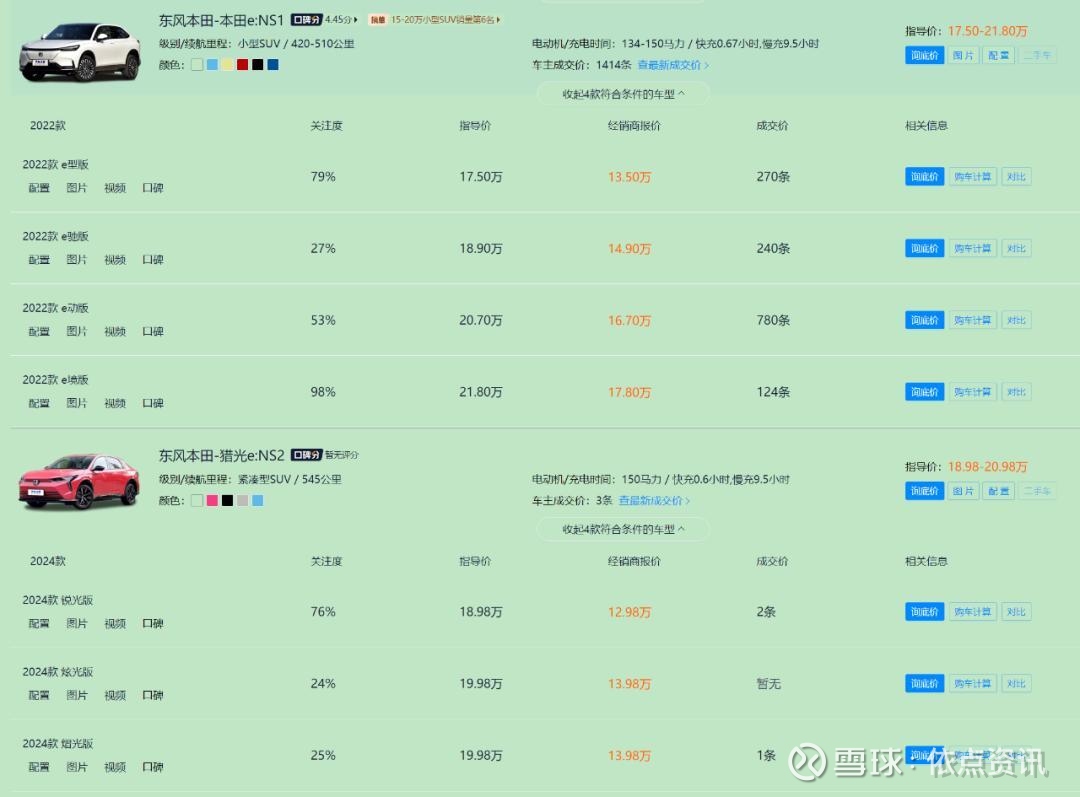This screenshot has height=797, width=1080.
Task: Open 图片 link under 2024款 熠光版
Action: coord(76,767)
